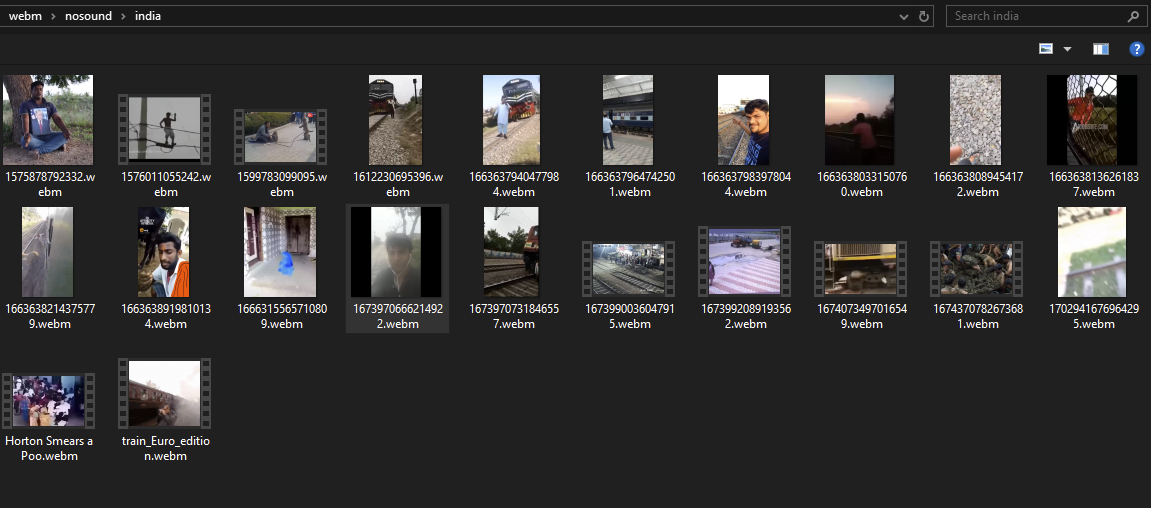Click file name 1663638033150760.webm

860,185
